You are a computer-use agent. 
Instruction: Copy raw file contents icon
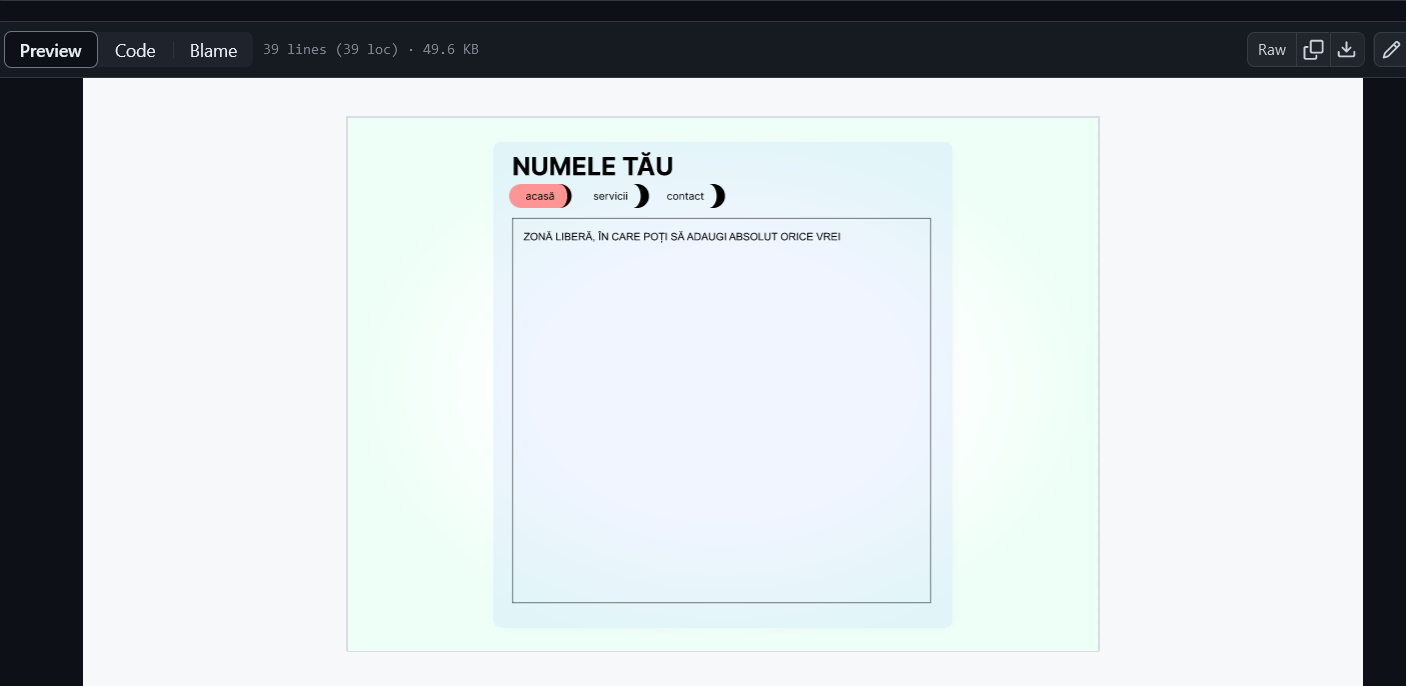1313,49
